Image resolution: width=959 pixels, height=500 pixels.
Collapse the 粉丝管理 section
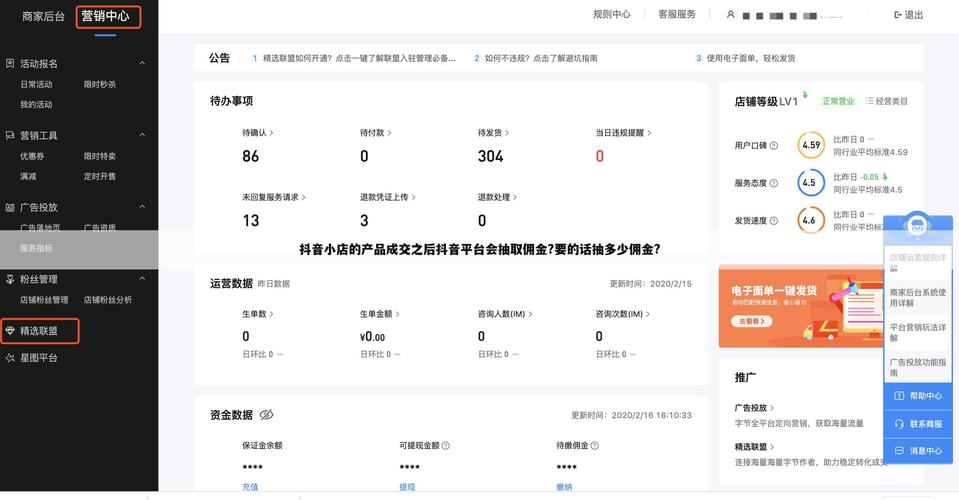pyautogui.click(x=142, y=279)
